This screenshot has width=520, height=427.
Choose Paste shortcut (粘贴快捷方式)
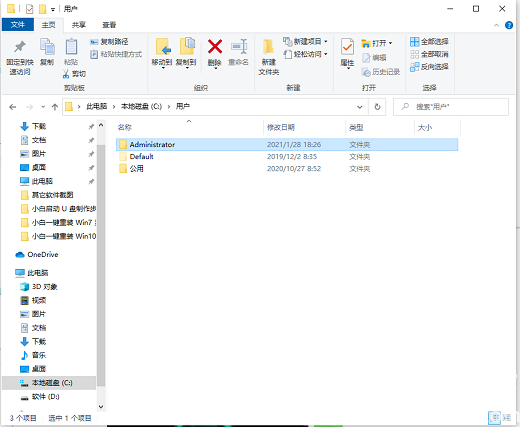coord(116,54)
